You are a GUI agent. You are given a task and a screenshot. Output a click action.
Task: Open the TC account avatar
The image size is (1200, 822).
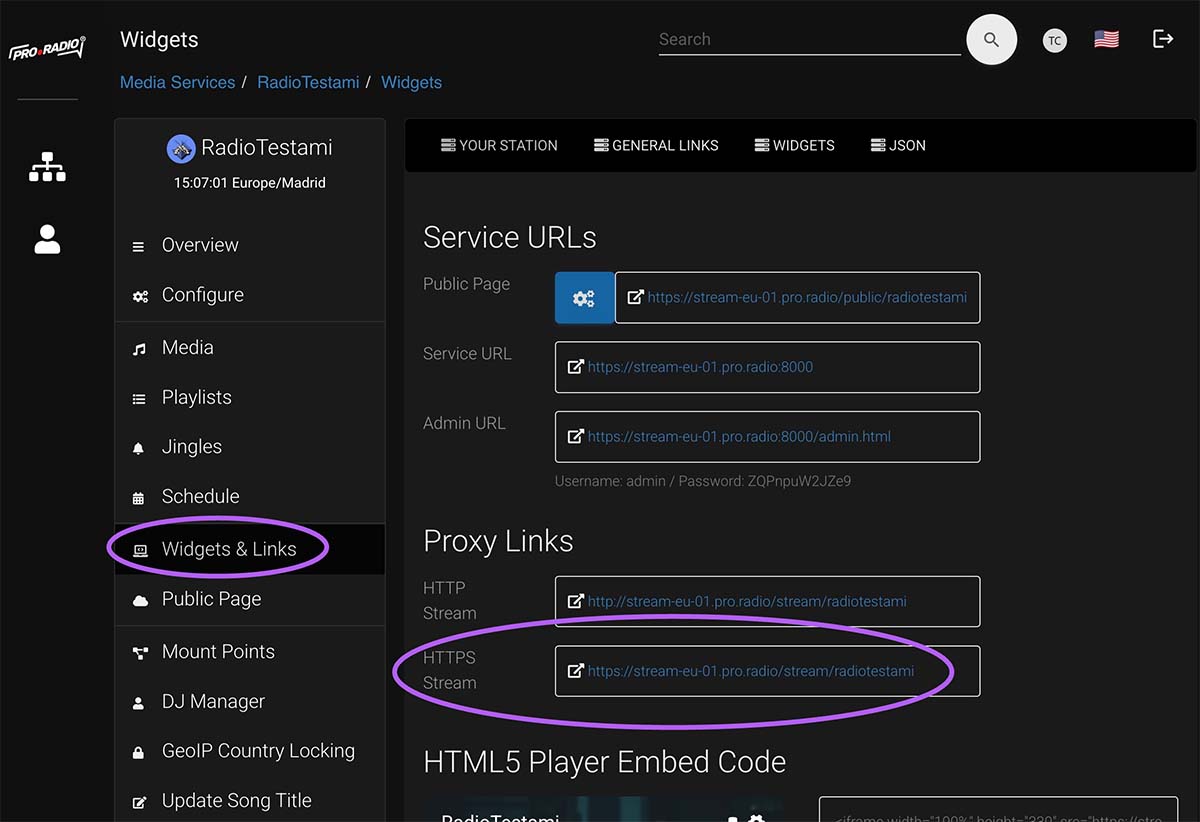click(x=1054, y=40)
